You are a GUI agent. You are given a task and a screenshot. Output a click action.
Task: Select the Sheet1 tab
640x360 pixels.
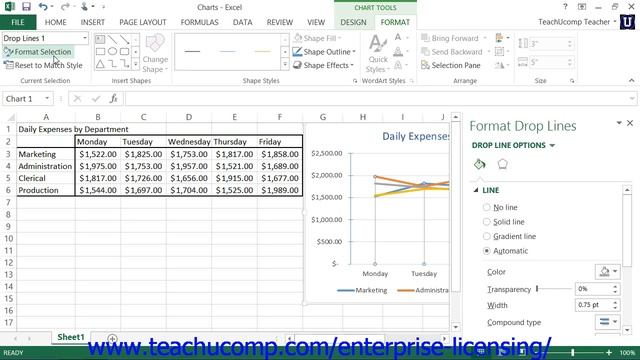(x=71, y=337)
